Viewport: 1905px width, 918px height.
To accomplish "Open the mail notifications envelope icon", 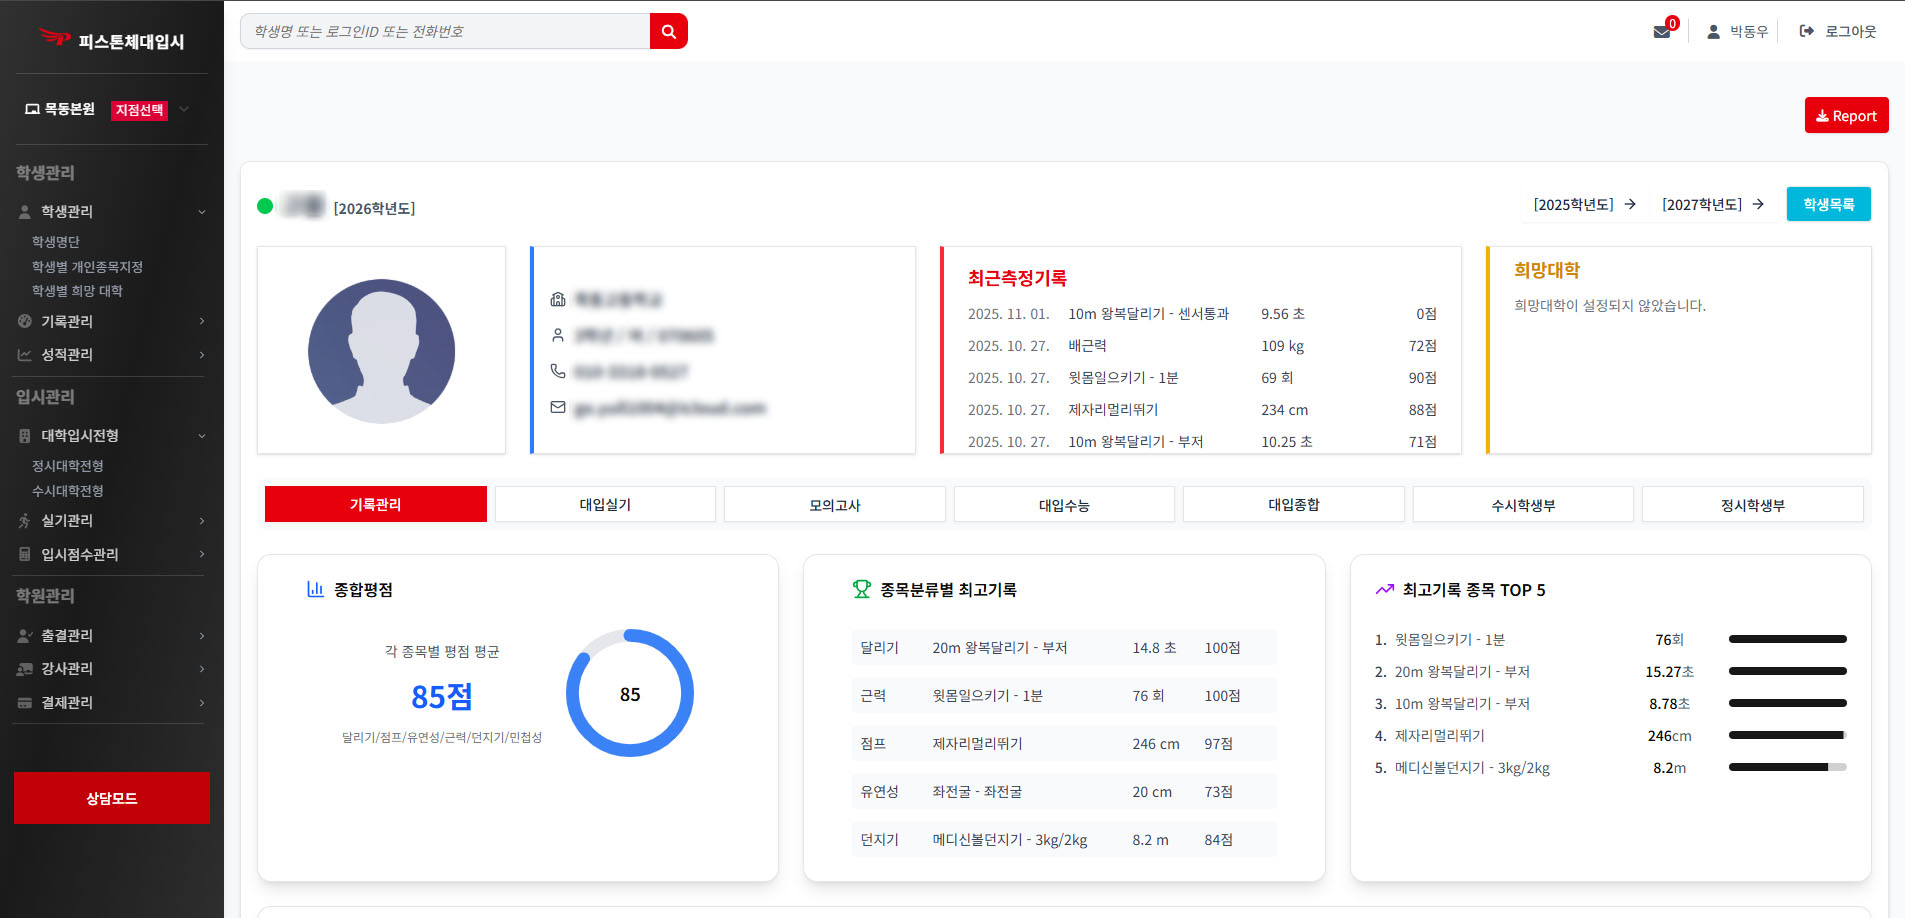I will point(1662,31).
